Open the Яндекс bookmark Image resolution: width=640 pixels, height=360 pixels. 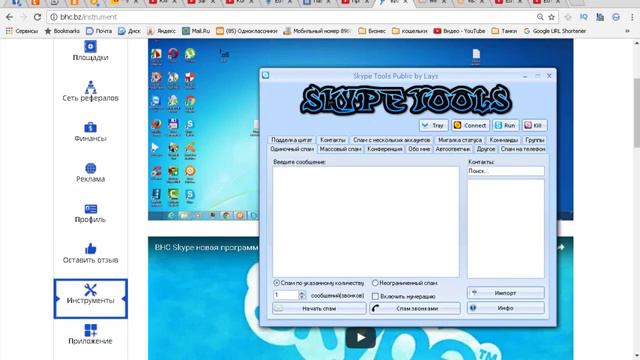pos(161,31)
